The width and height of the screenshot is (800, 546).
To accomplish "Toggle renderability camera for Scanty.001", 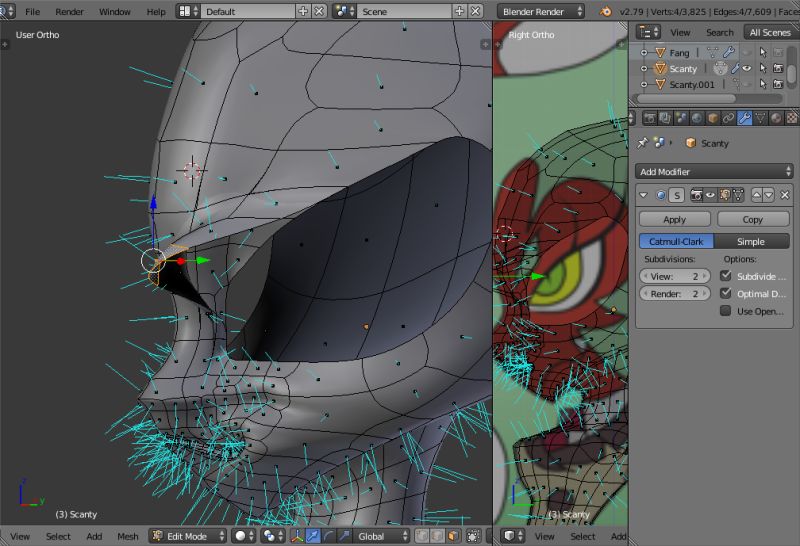I will (x=778, y=84).
